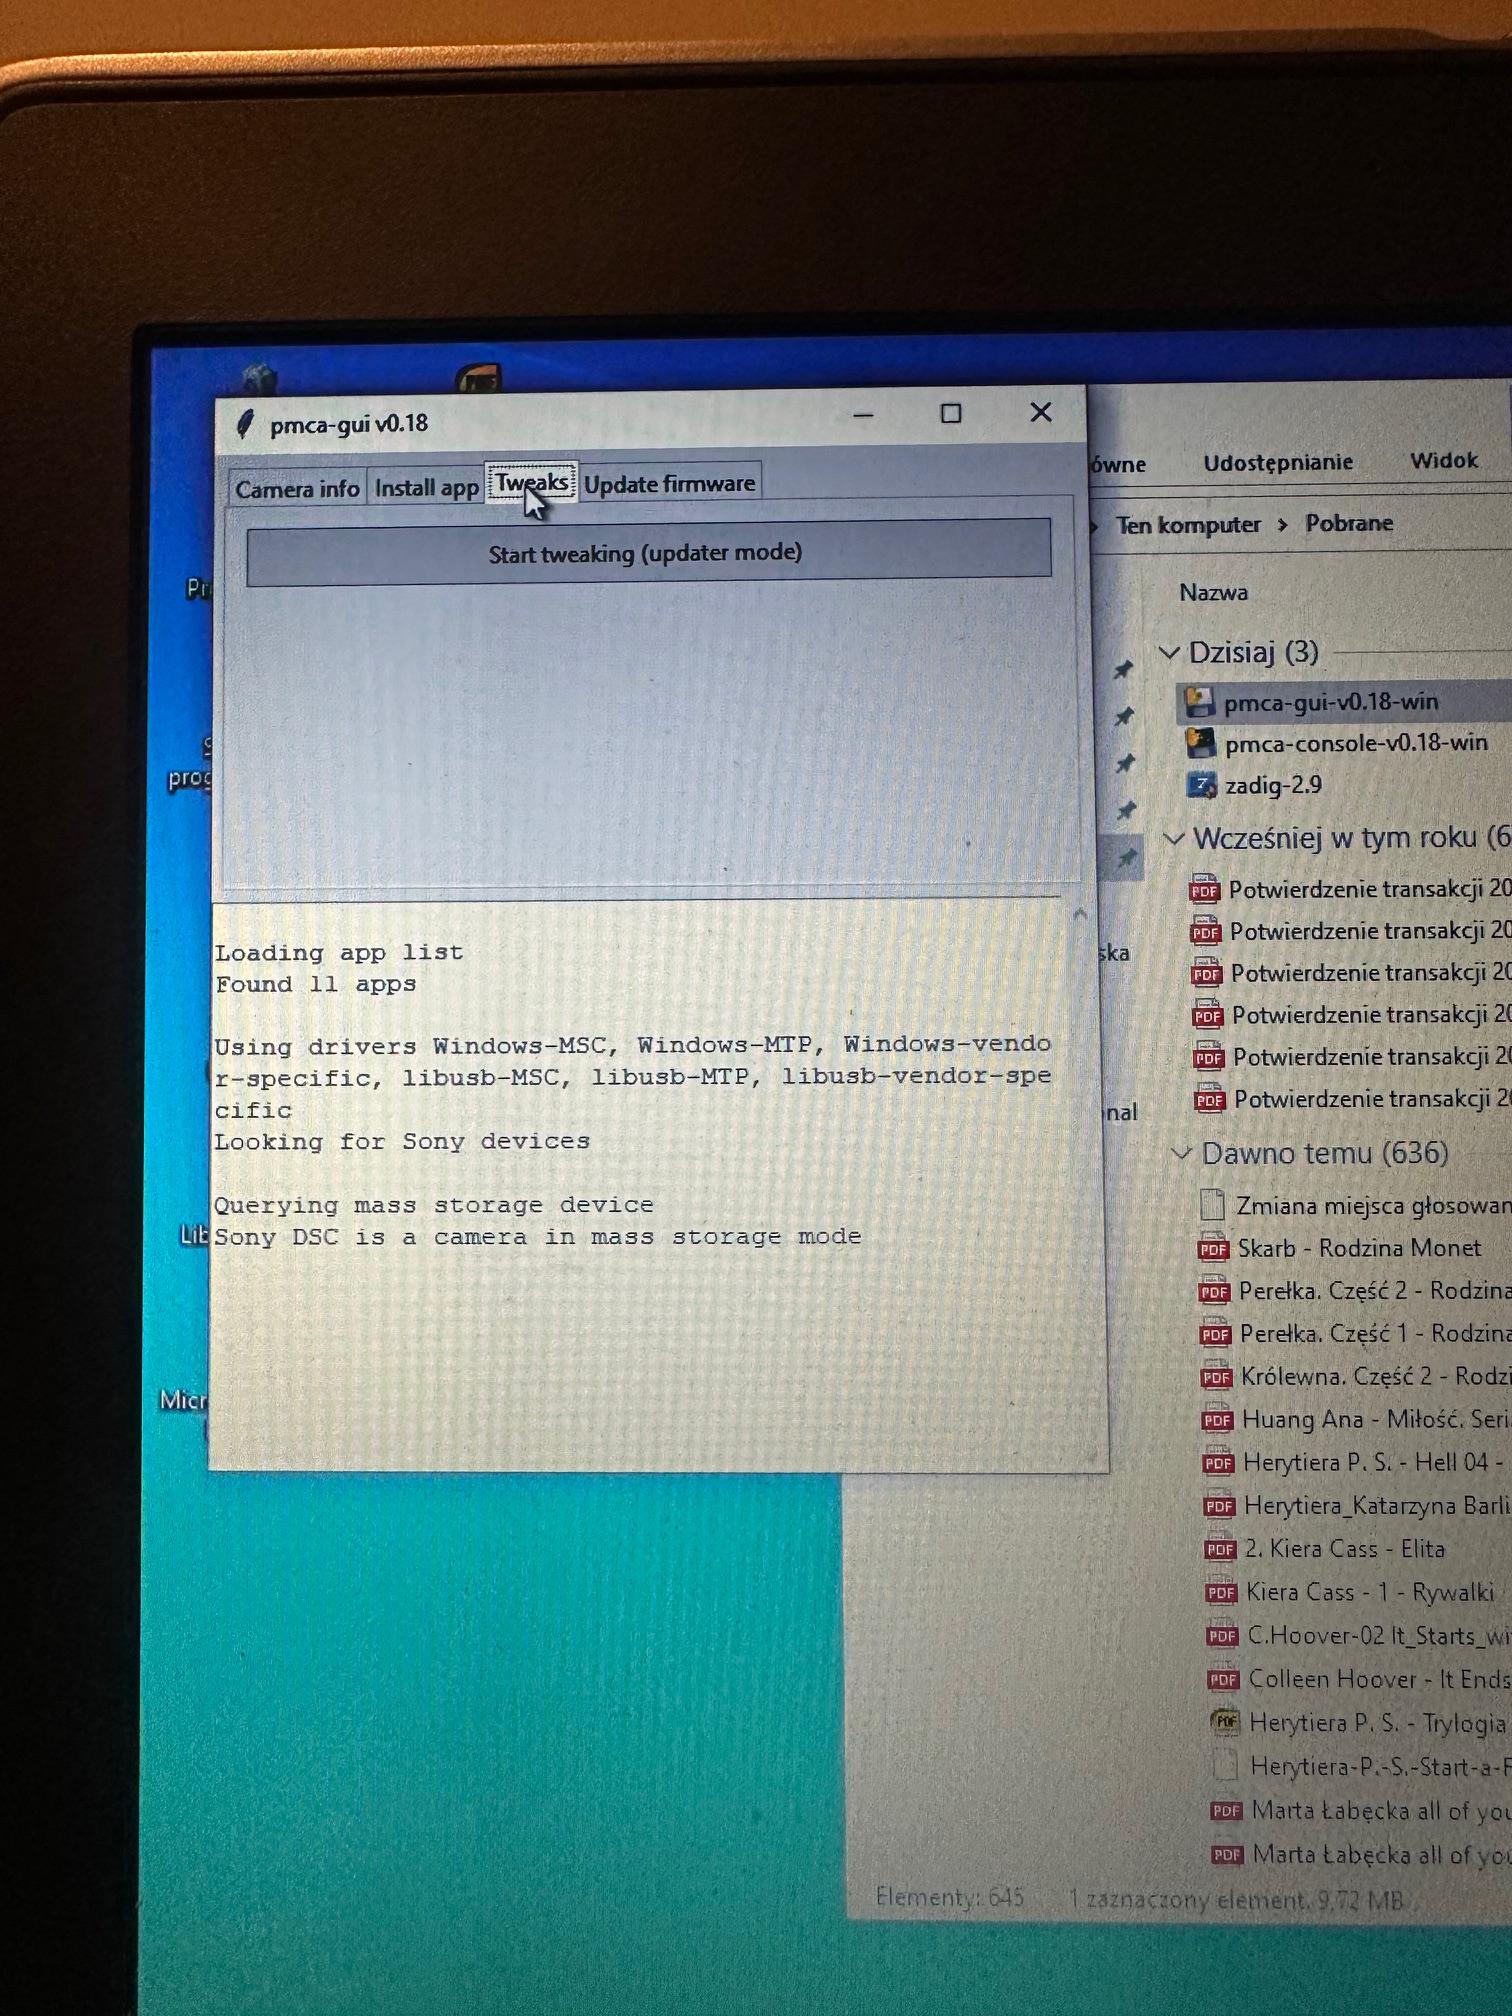Collapse the Dzisiaj (3) group
Viewport: 1512px width, 2016px height.
point(1169,653)
